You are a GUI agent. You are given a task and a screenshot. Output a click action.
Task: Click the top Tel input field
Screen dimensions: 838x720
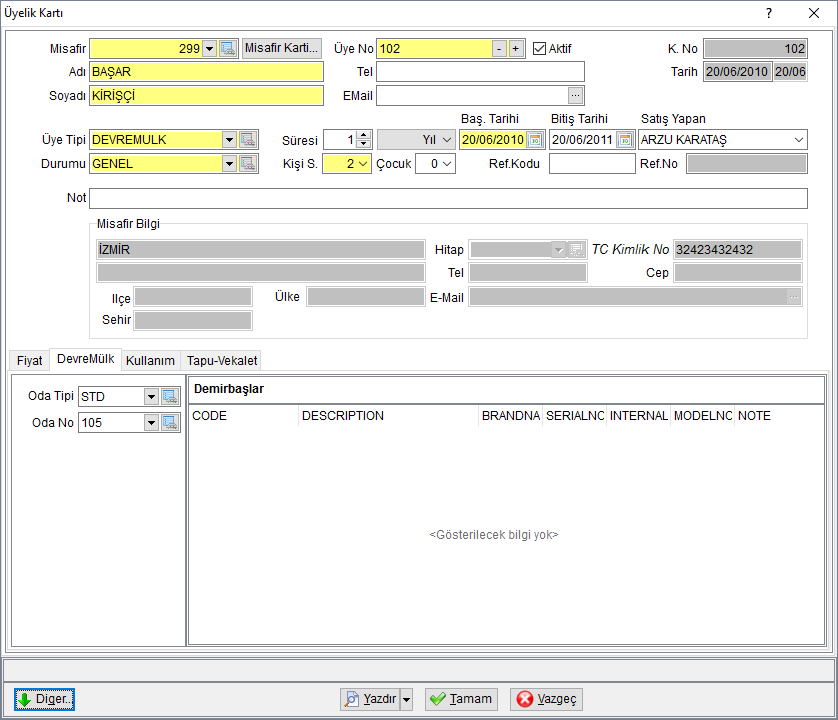tap(480, 72)
